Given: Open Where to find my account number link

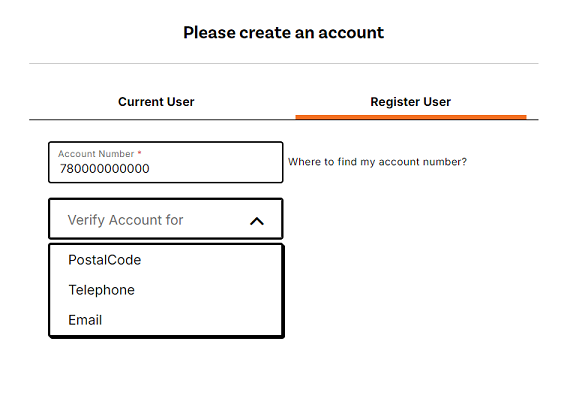Looking at the screenshot, I should 377,162.
